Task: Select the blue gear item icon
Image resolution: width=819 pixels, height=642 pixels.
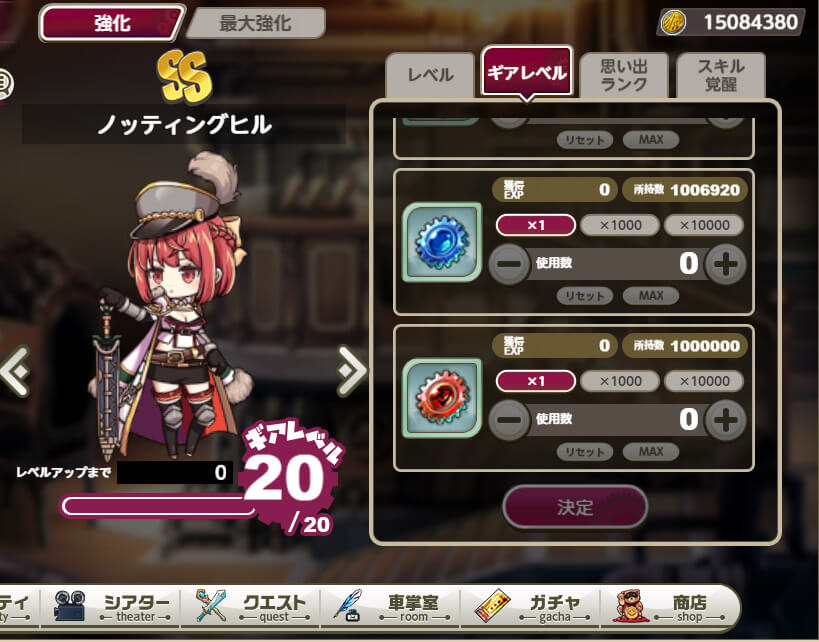Action: point(442,242)
